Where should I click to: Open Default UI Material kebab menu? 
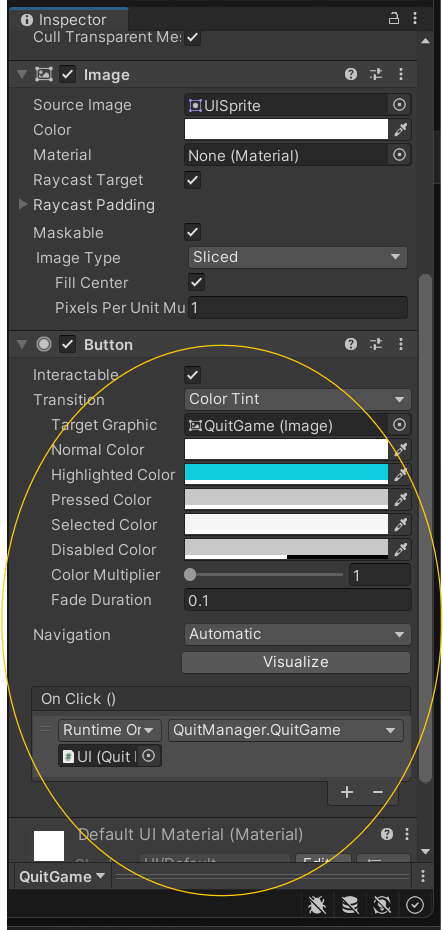(x=407, y=835)
